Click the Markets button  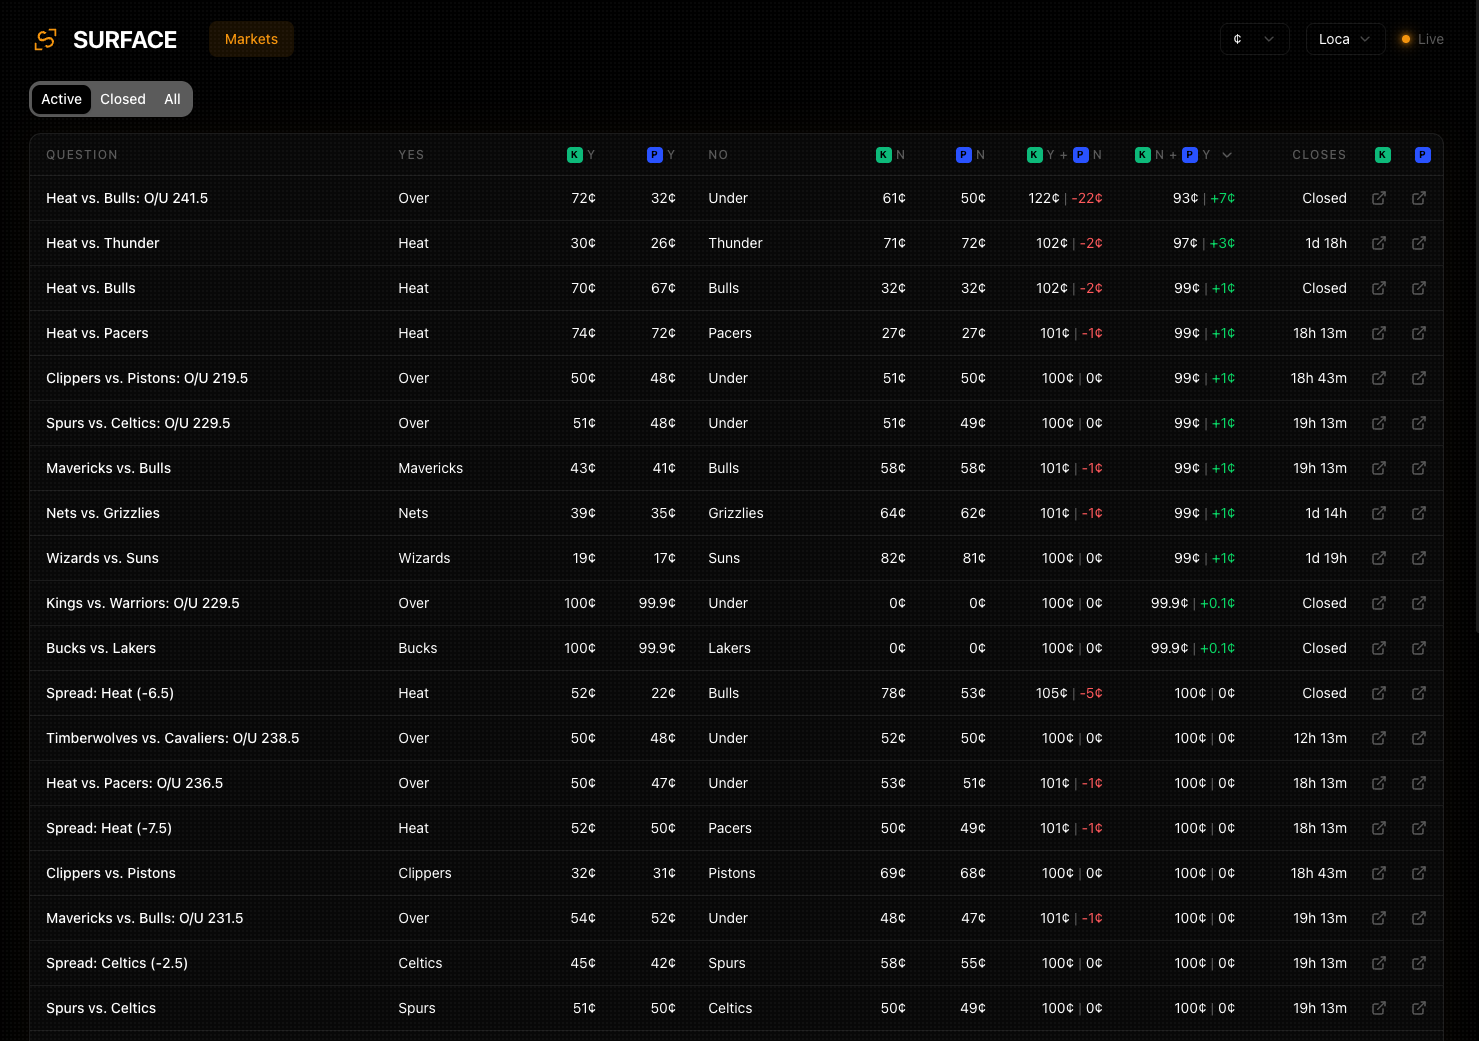click(x=251, y=39)
